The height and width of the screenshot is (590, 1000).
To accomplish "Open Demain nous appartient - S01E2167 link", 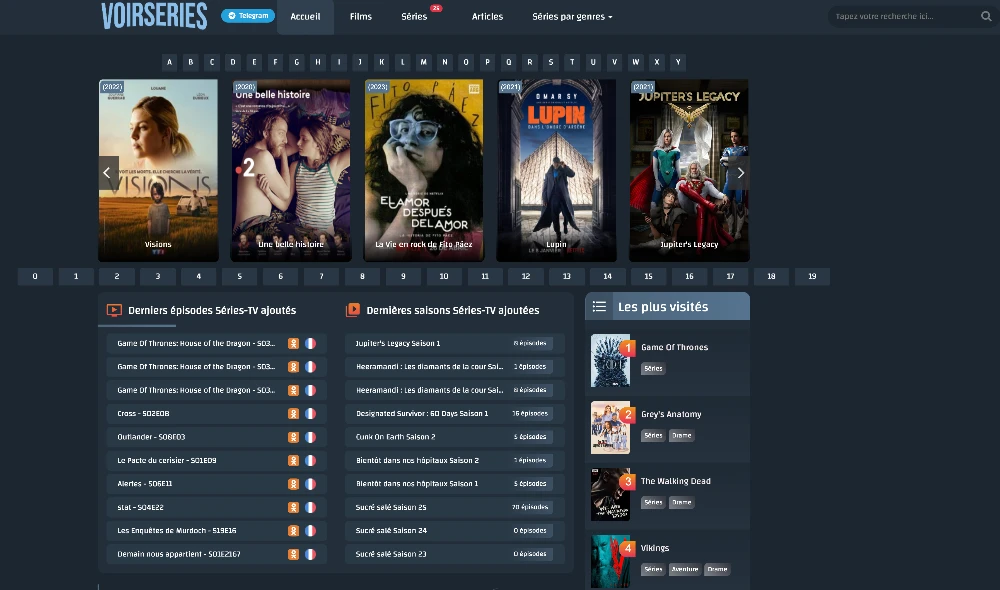I will 179,554.
